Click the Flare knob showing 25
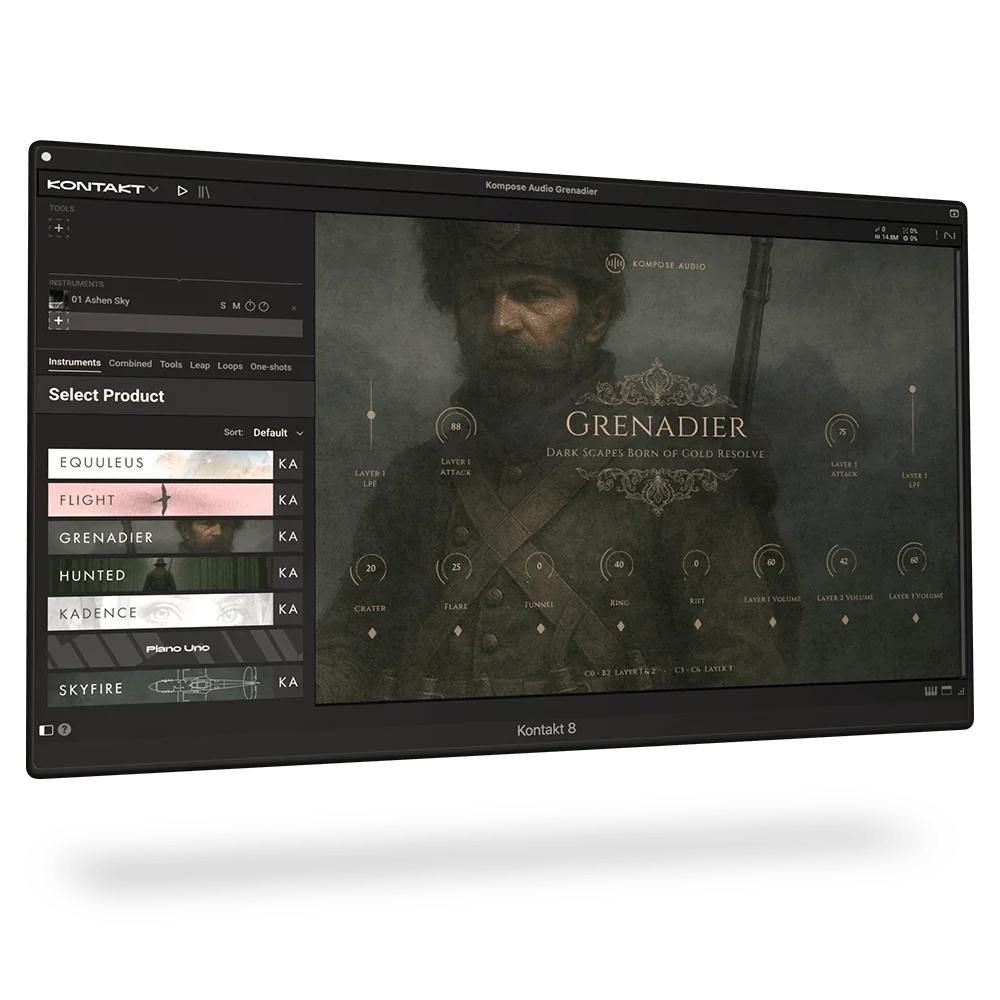The image size is (1000, 1000). (456, 567)
